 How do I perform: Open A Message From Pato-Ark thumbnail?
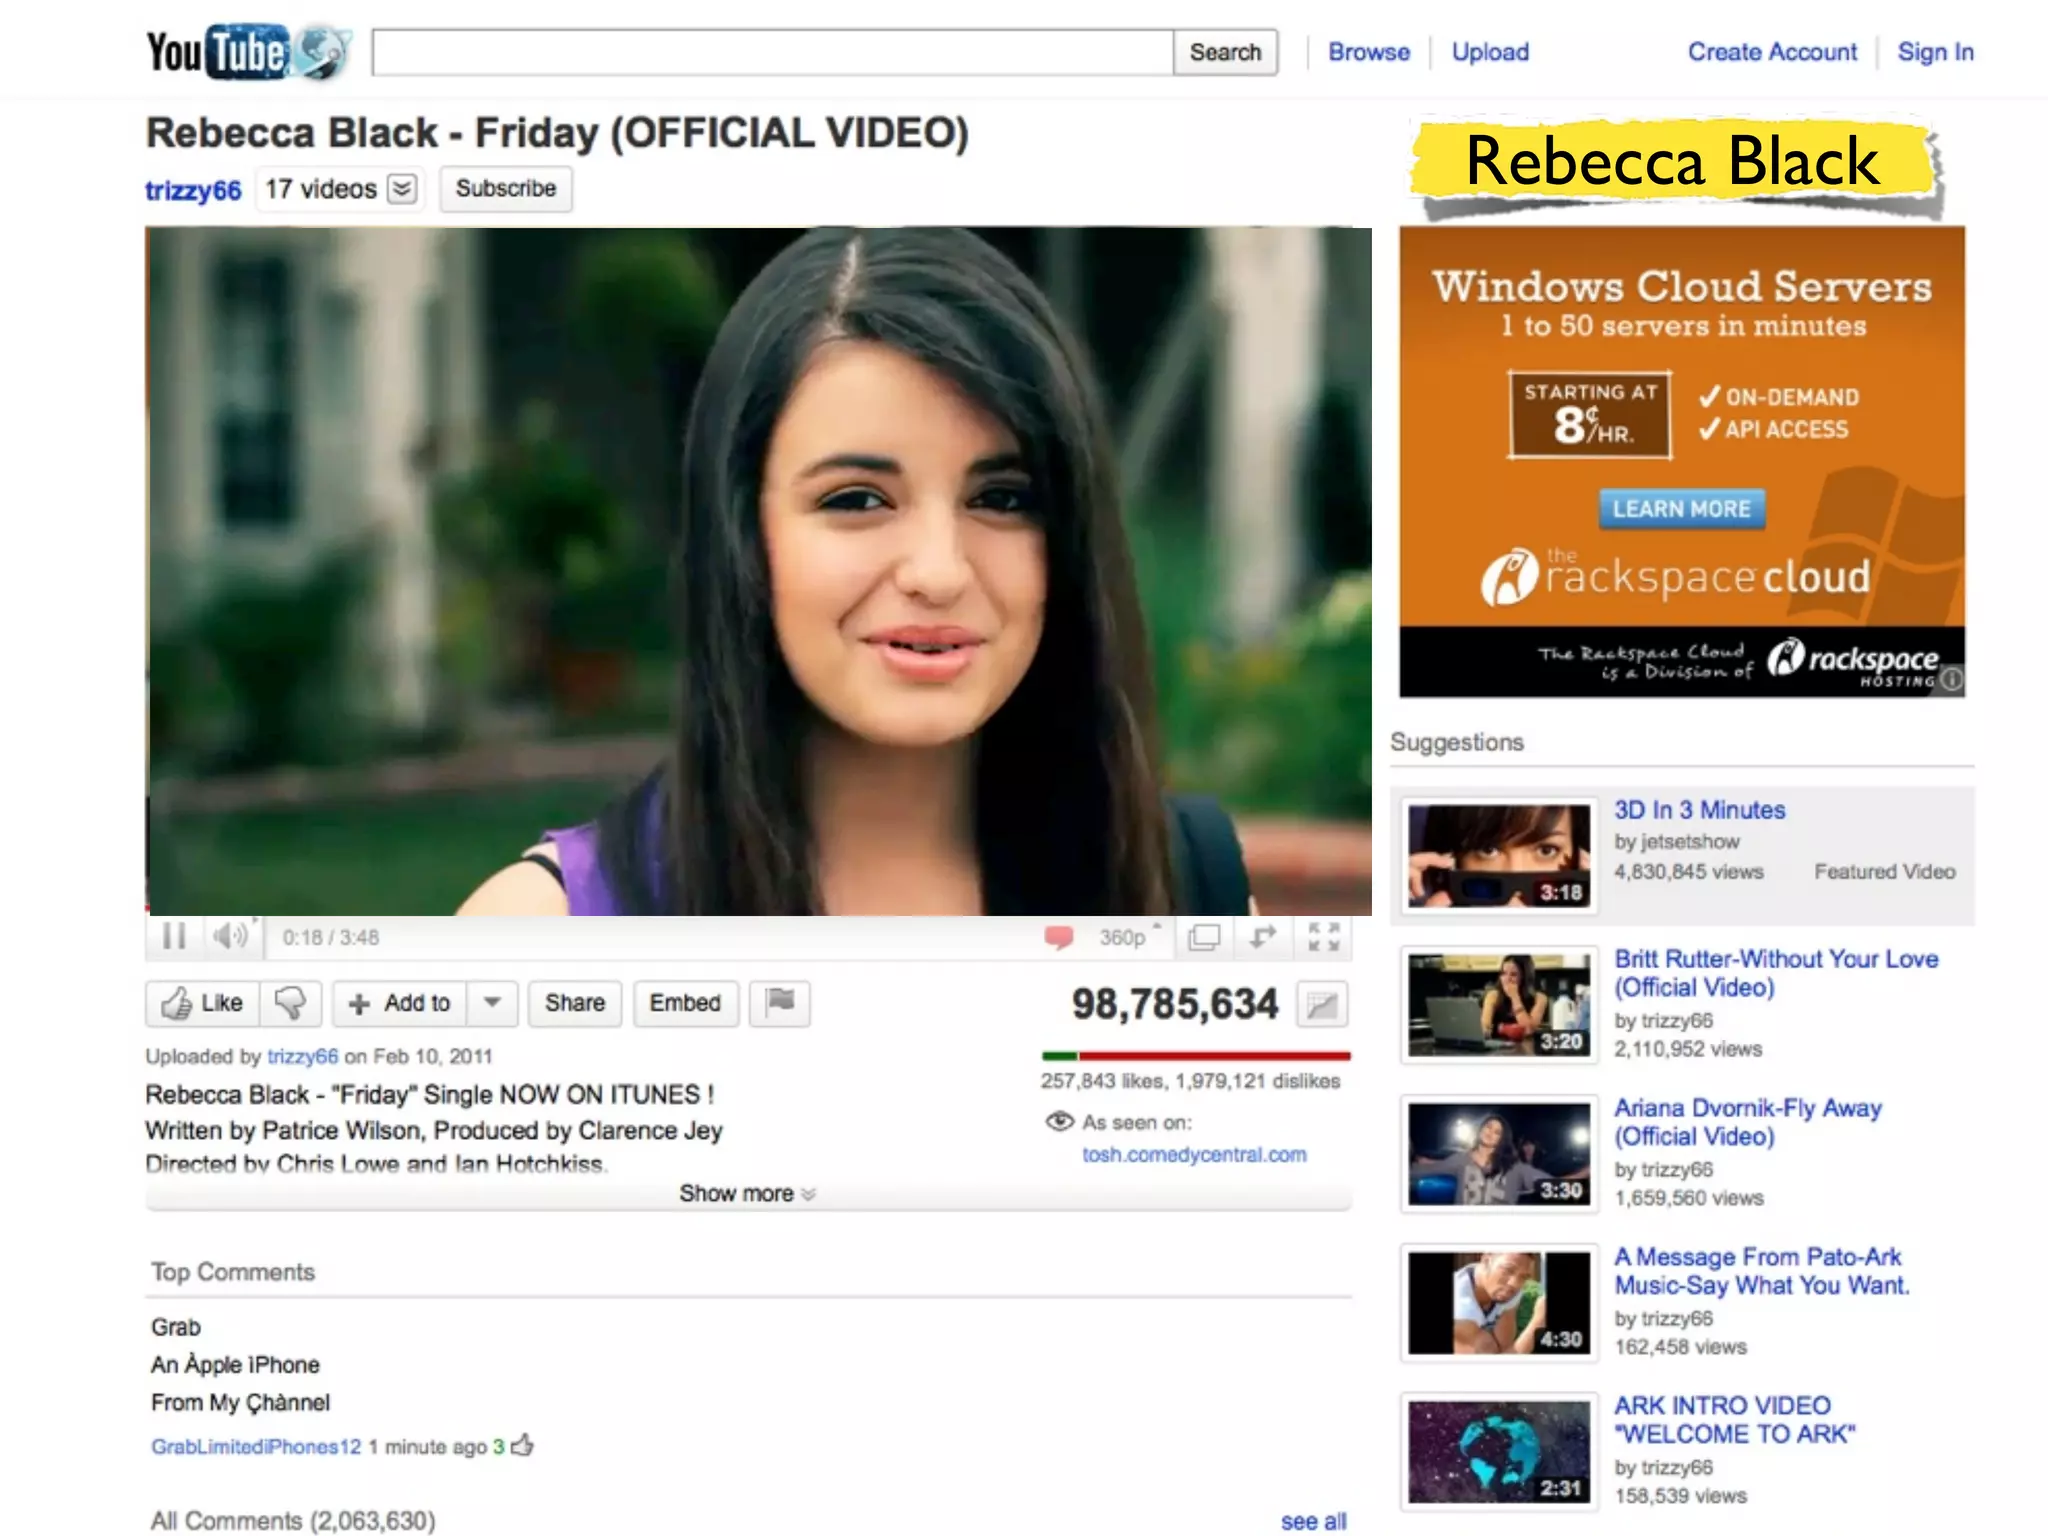pyautogui.click(x=1499, y=1303)
